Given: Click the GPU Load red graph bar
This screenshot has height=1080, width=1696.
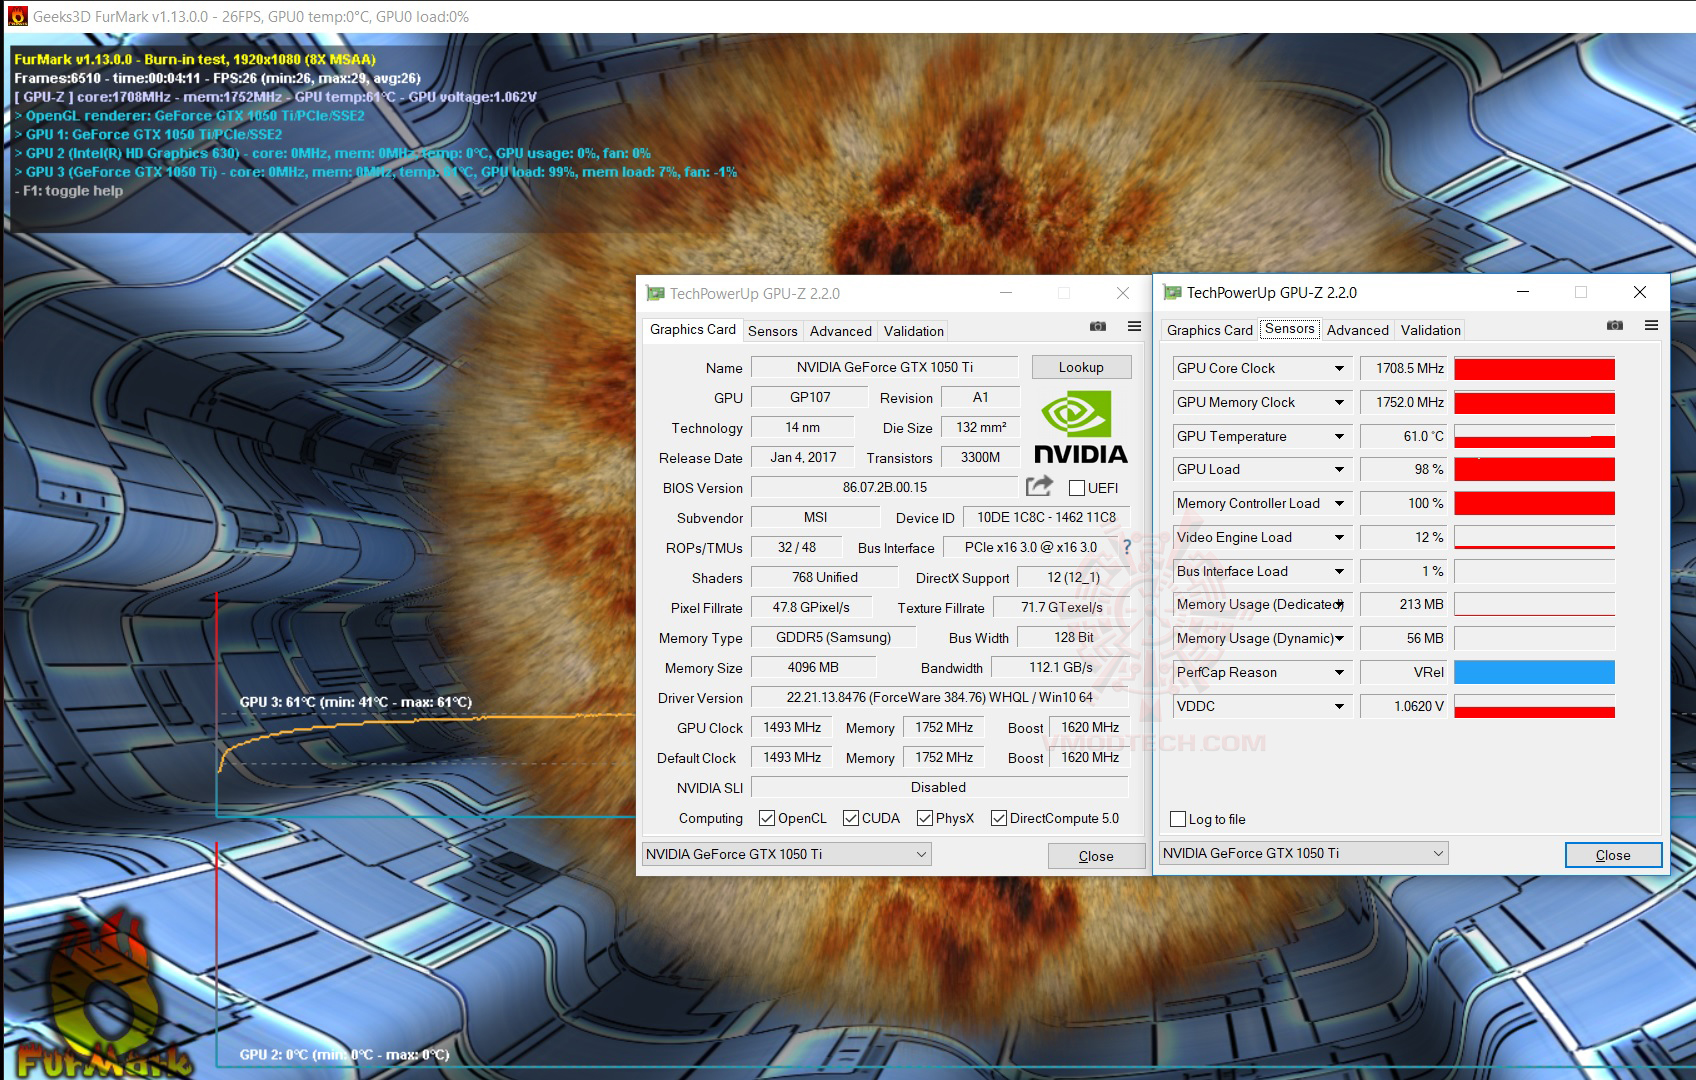Looking at the screenshot, I should pos(1534,470).
